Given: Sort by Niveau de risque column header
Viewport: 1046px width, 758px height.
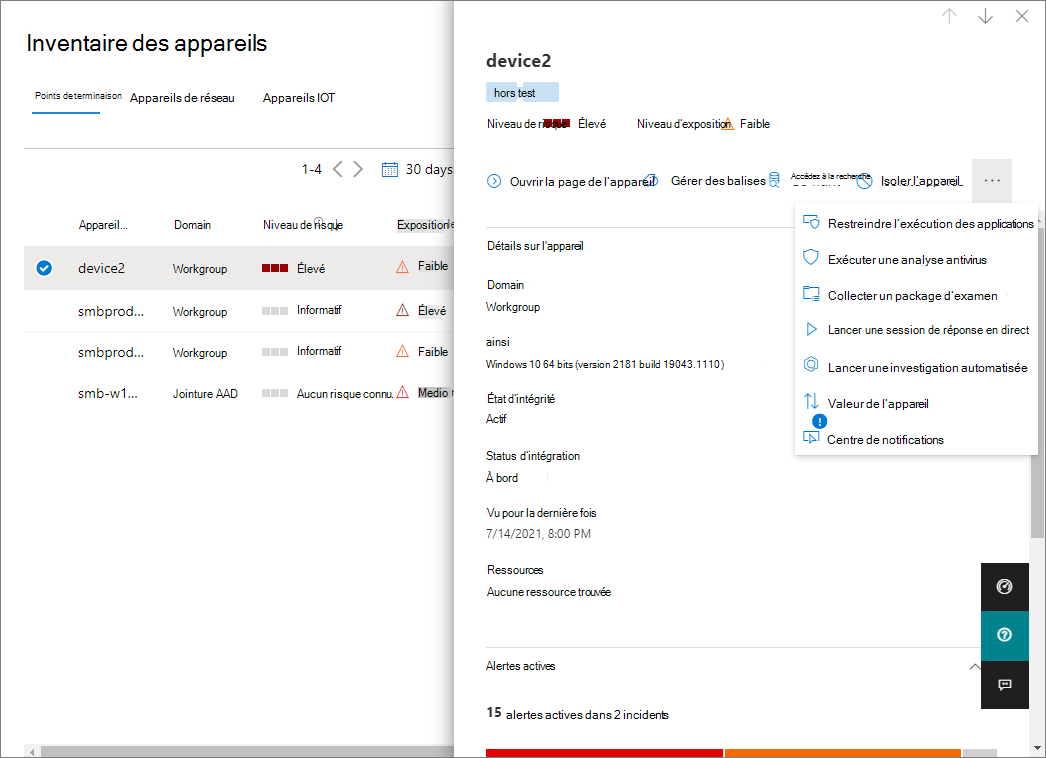Looking at the screenshot, I should [303, 225].
